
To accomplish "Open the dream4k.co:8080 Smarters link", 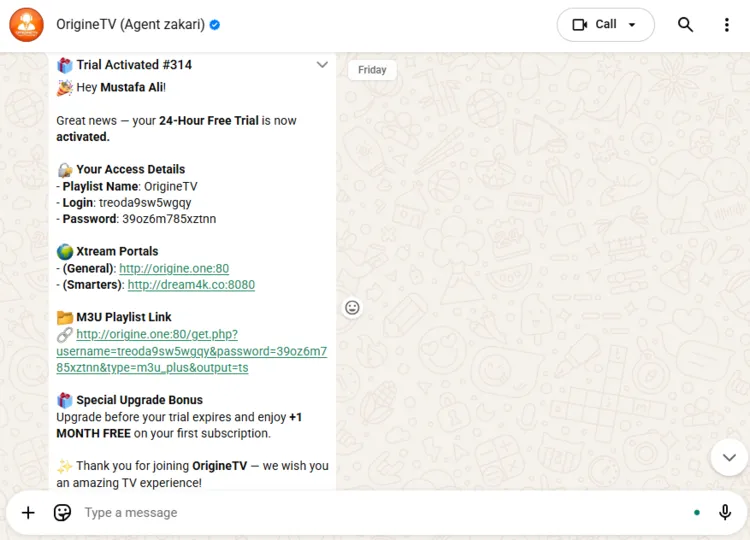I will [191, 285].
